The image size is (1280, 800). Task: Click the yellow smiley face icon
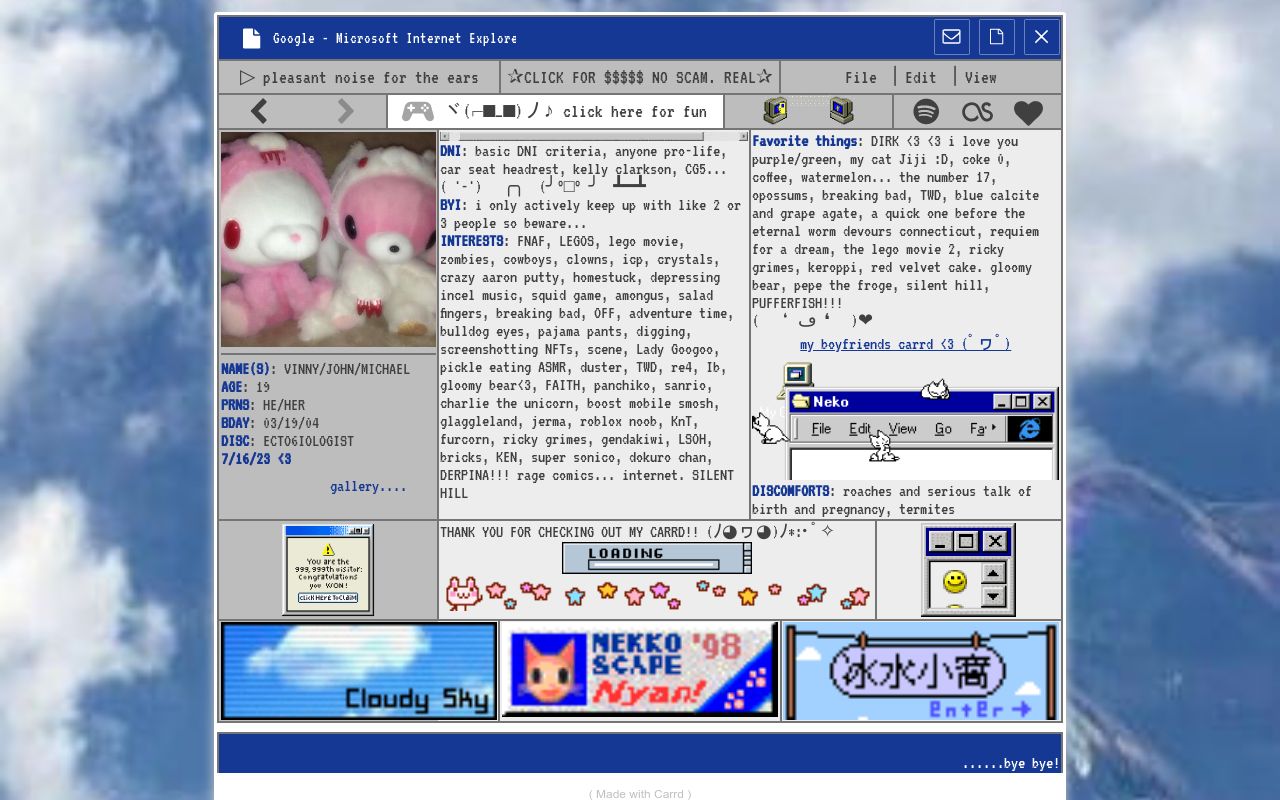[955, 581]
